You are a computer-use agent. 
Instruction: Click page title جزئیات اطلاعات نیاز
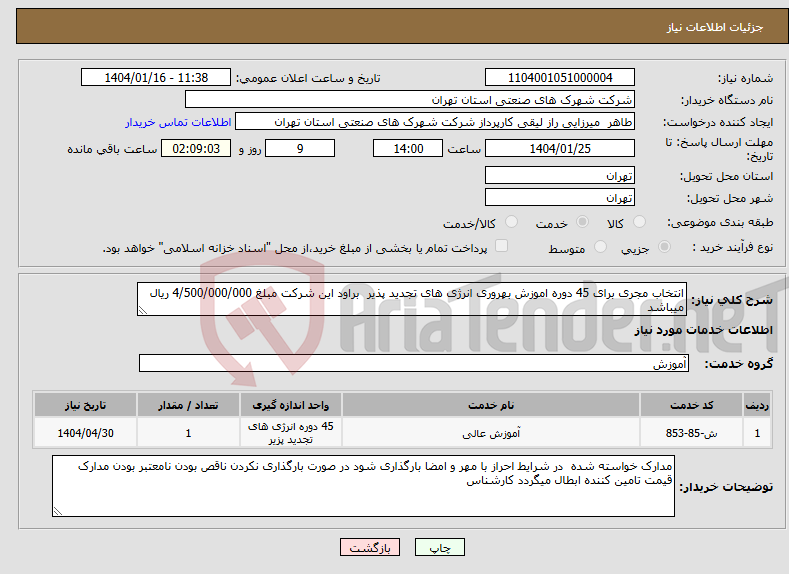point(715,27)
